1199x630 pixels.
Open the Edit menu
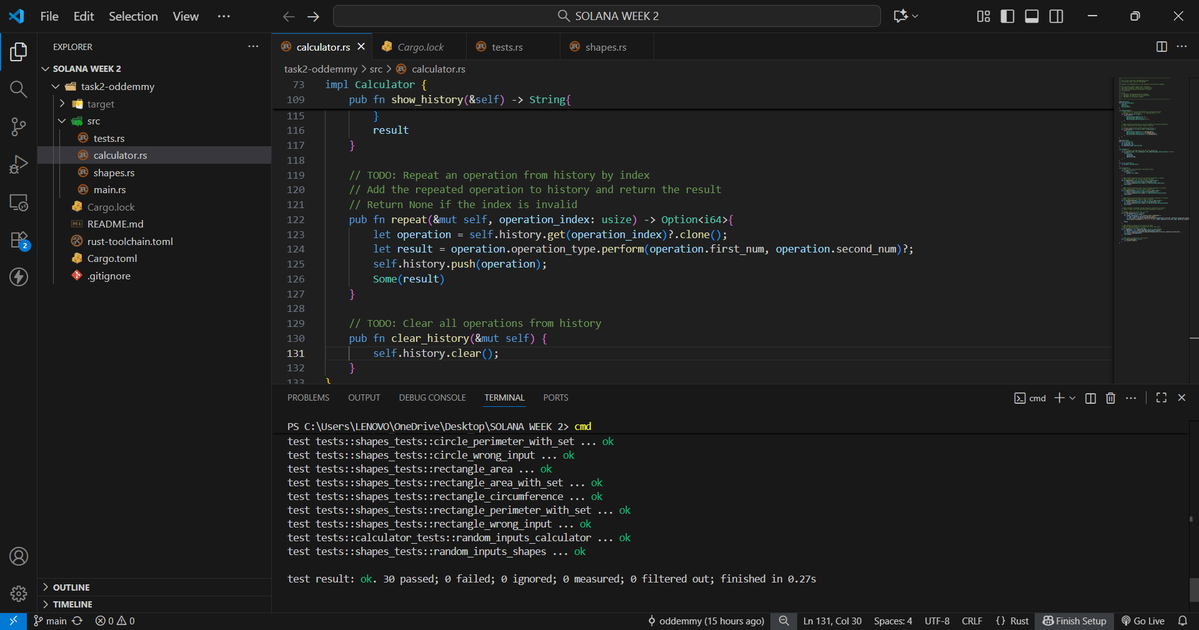pos(83,16)
